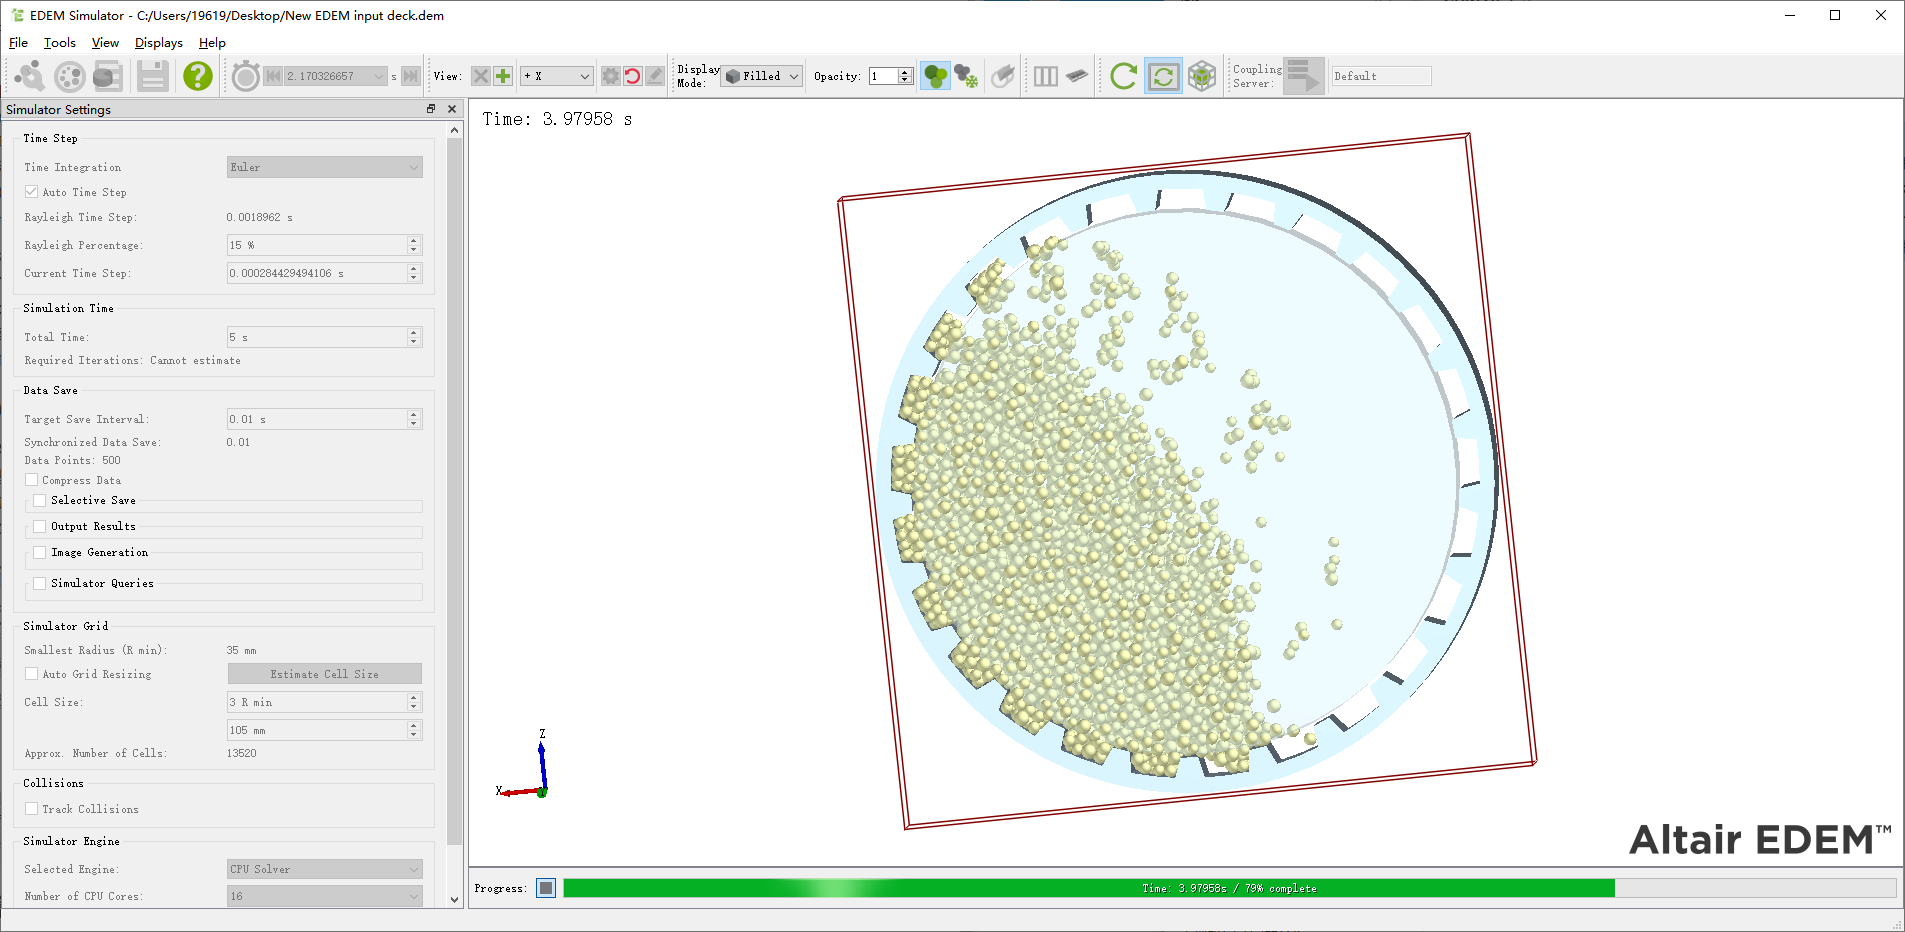Open Selected Engine CPU Solver dropdown
The height and width of the screenshot is (932, 1905).
point(325,869)
